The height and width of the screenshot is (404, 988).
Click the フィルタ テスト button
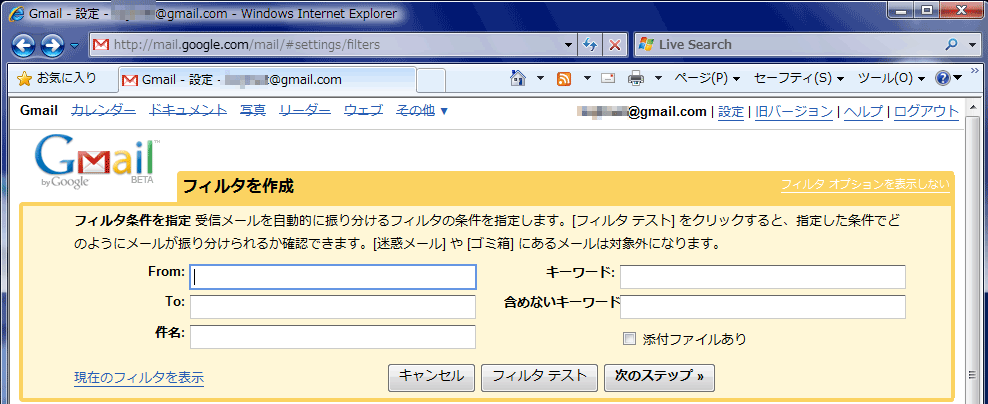point(539,376)
